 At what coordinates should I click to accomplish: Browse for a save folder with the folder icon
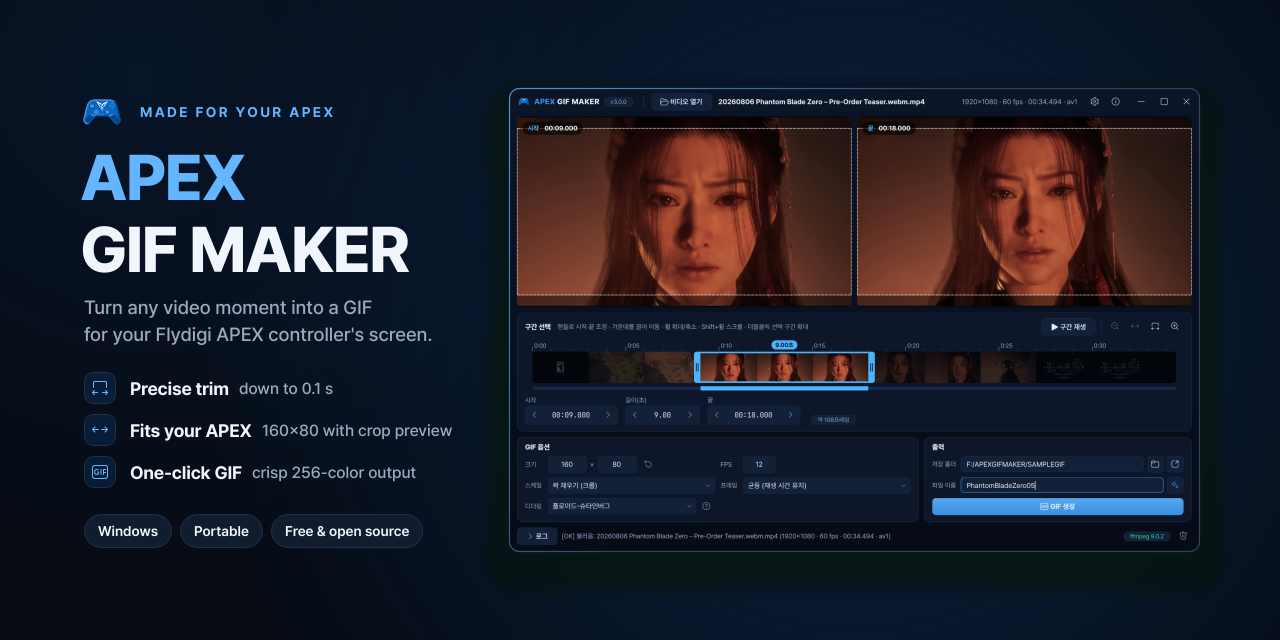(1155, 464)
